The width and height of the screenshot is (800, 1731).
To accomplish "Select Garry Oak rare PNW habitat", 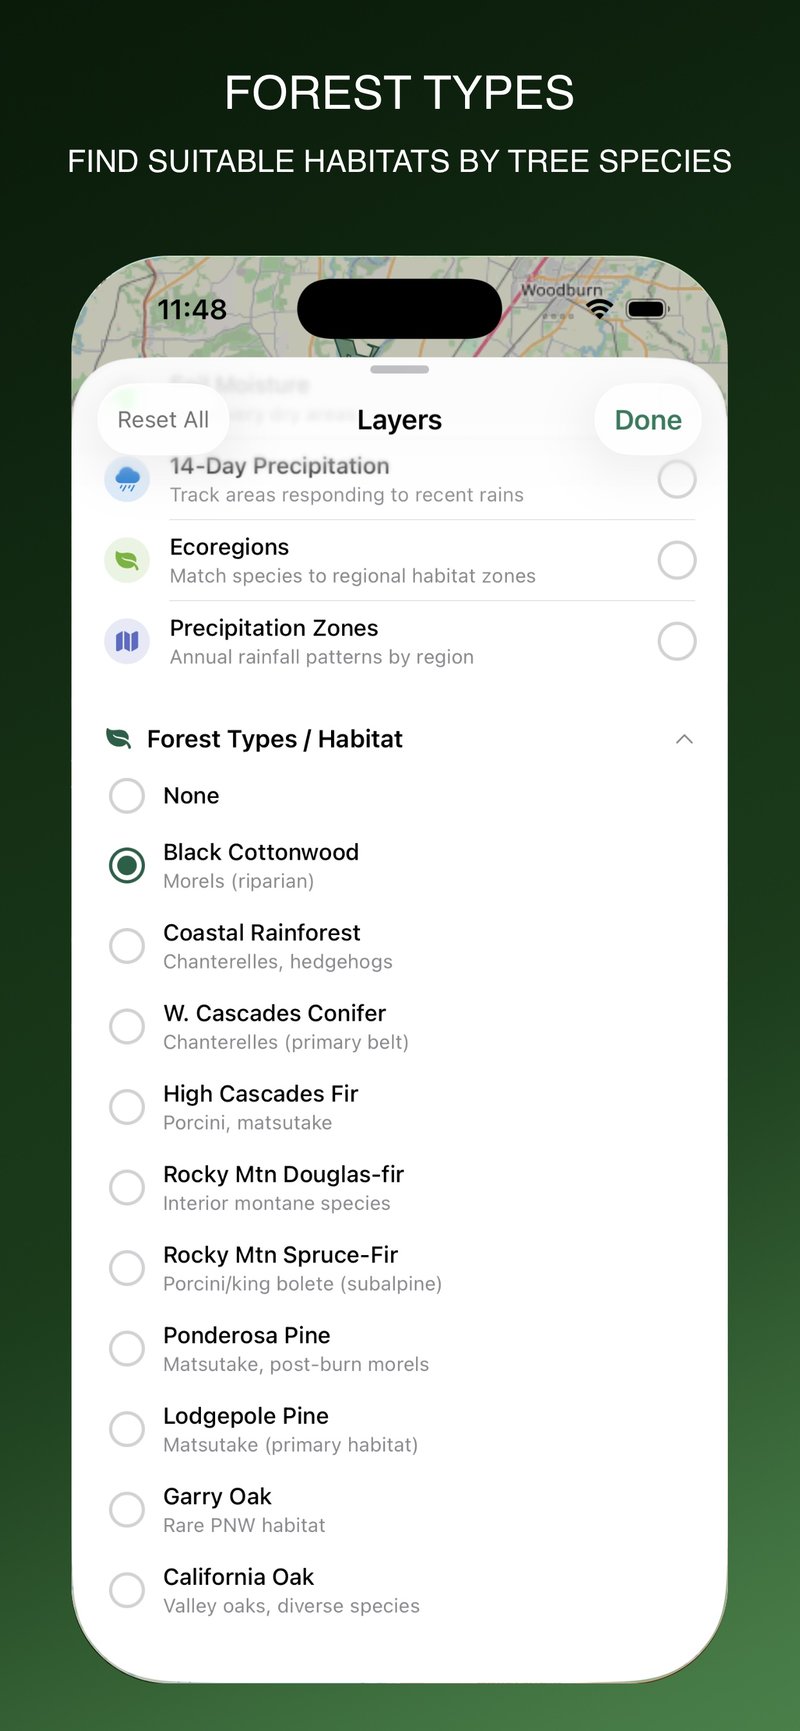I will tap(127, 1509).
